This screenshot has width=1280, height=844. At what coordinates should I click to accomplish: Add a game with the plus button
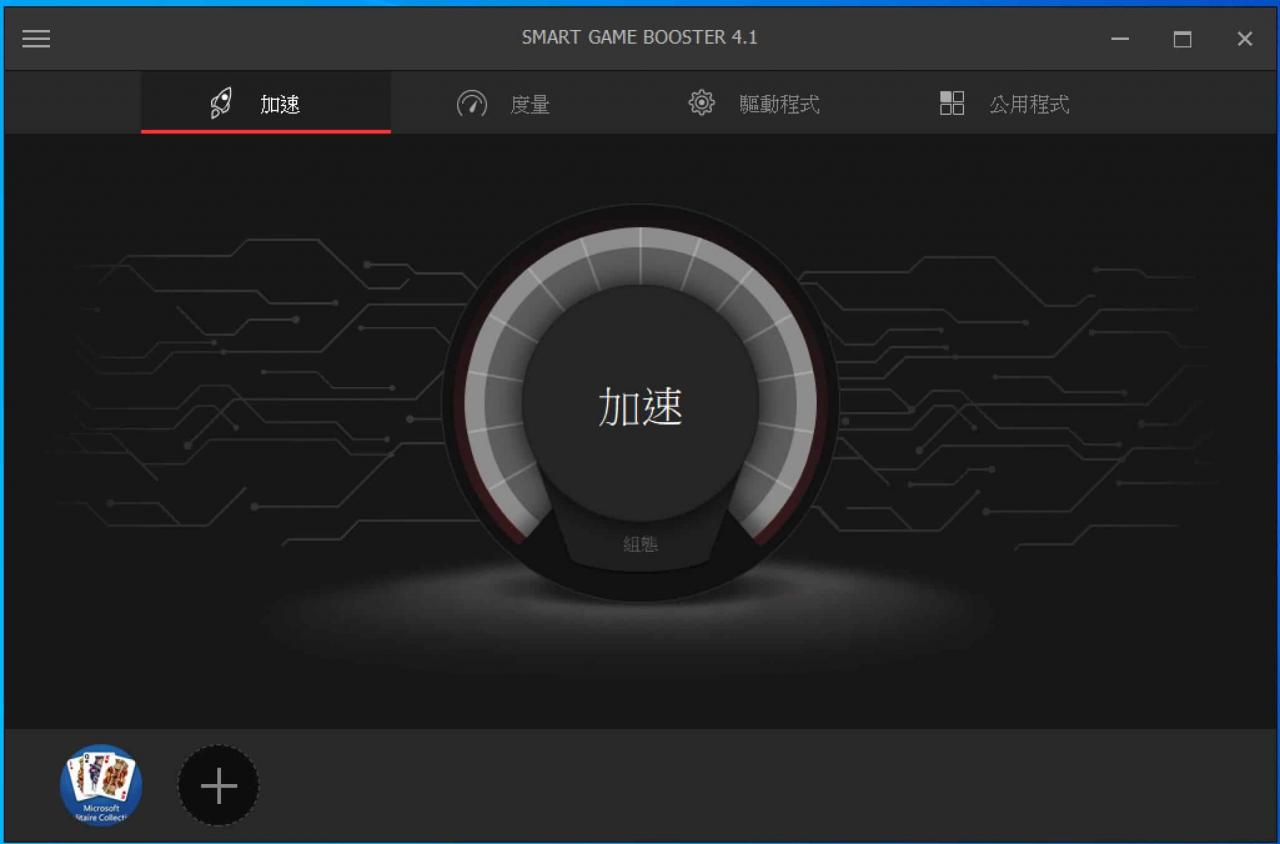coord(218,786)
